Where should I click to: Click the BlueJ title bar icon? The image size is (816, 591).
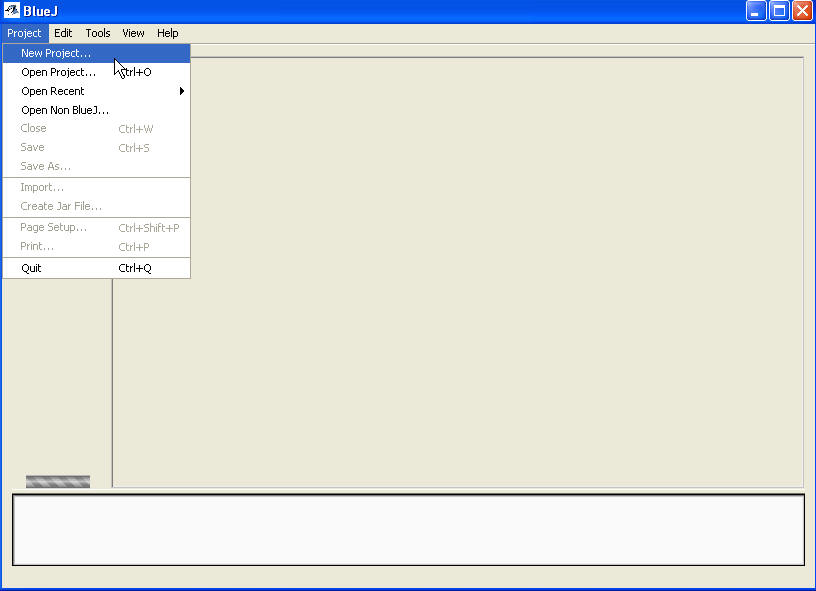click(12, 11)
